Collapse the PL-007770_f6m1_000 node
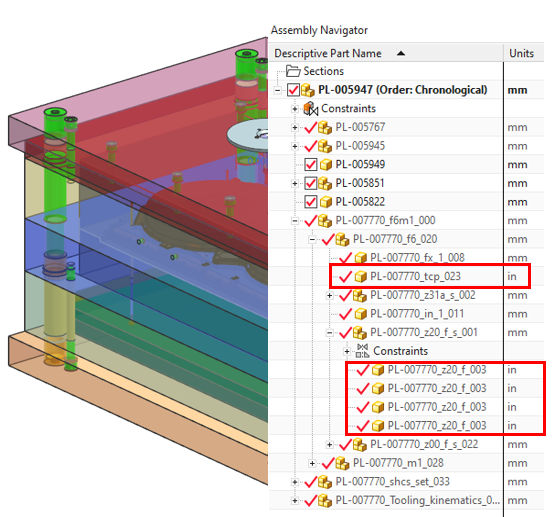 (295, 221)
